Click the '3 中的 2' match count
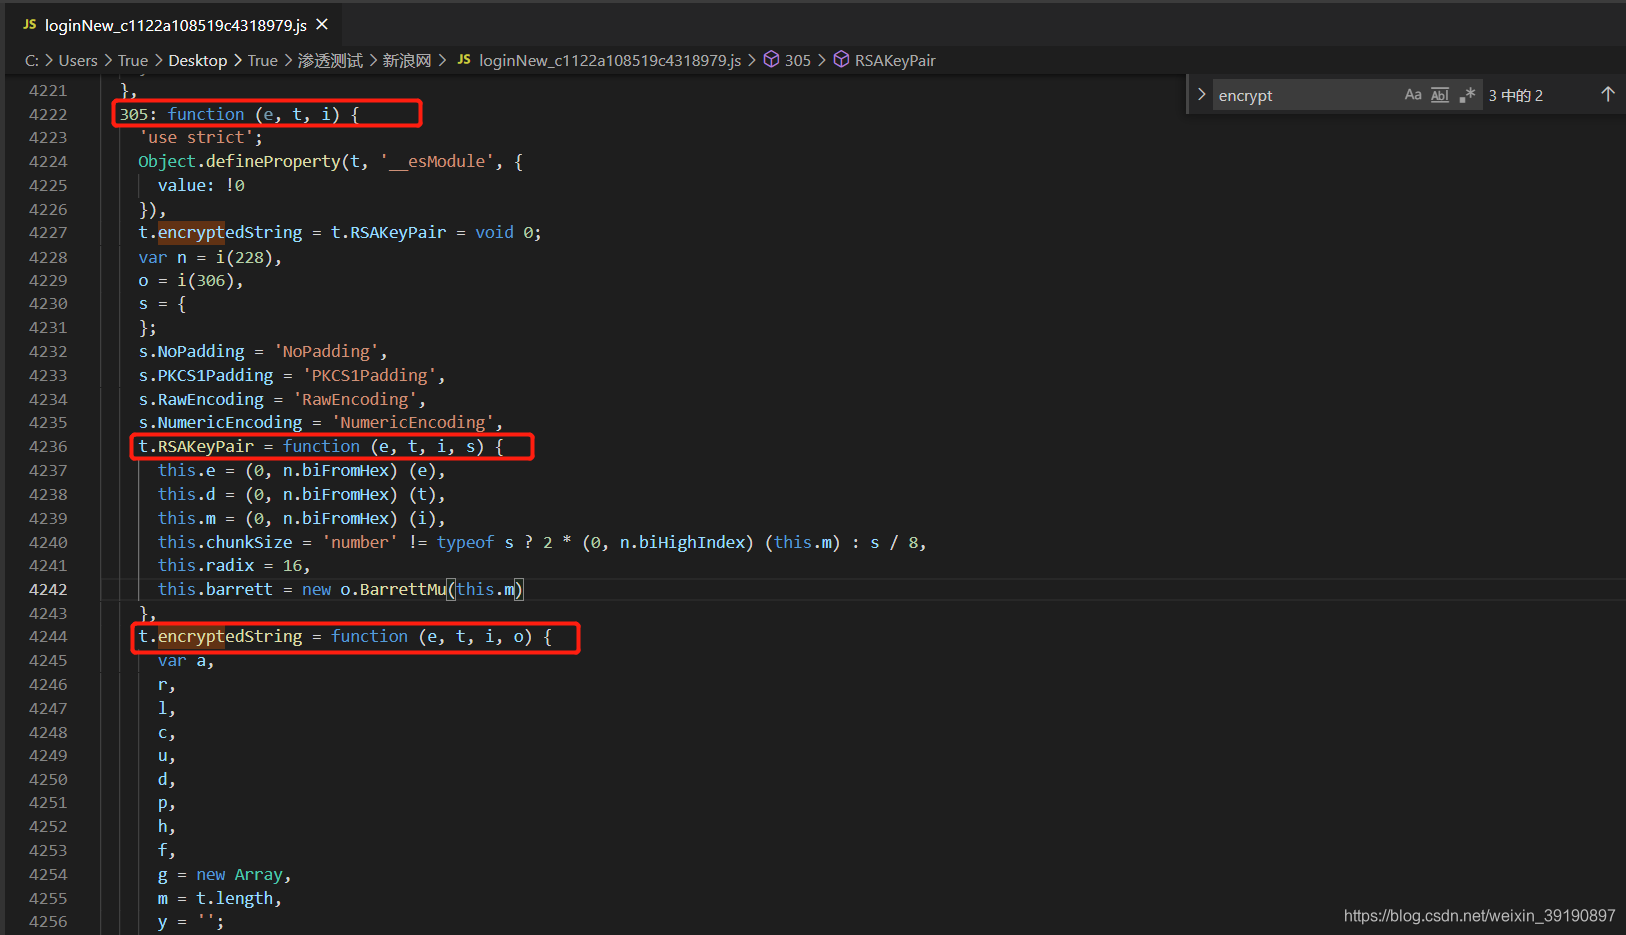This screenshot has height=935, width=1626. [x=1515, y=95]
